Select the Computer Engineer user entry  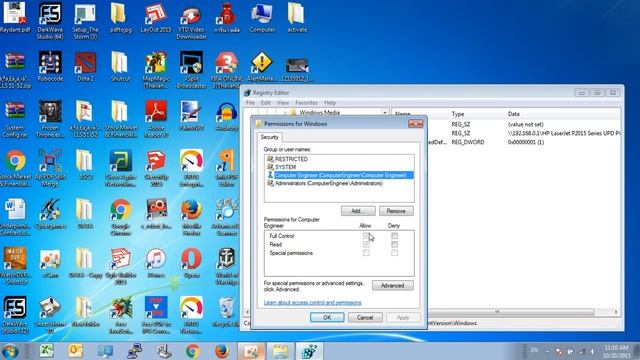[x=339, y=175]
